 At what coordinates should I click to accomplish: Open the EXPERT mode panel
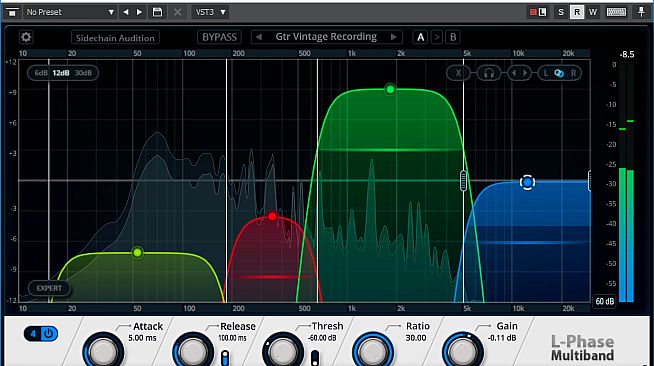point(49,288)
